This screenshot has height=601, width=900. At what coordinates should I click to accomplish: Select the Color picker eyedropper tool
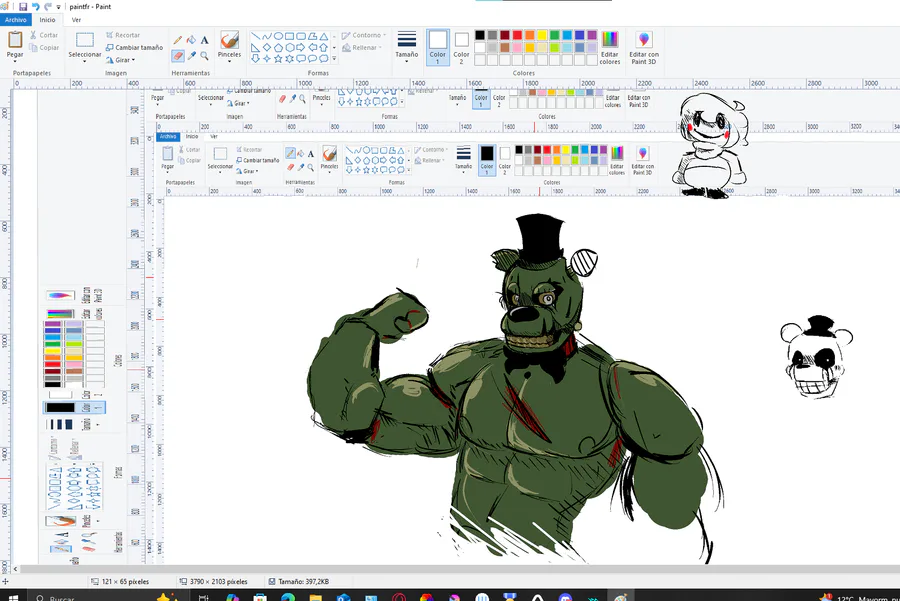[191, 56]
